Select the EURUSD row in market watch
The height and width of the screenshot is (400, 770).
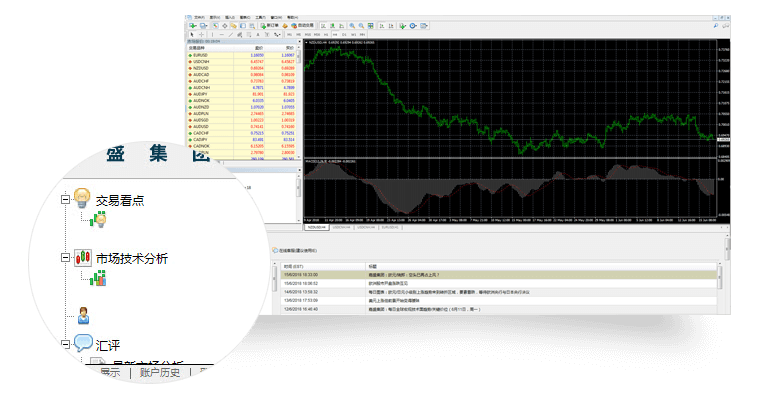click(x=203, y=54)
